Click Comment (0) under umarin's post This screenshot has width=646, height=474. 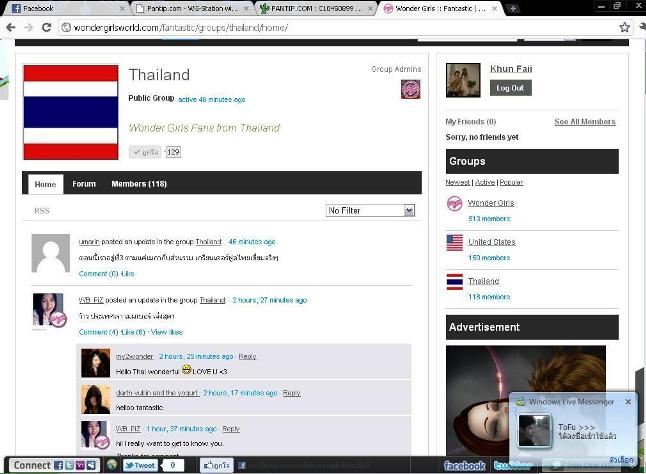pos(98,274)
